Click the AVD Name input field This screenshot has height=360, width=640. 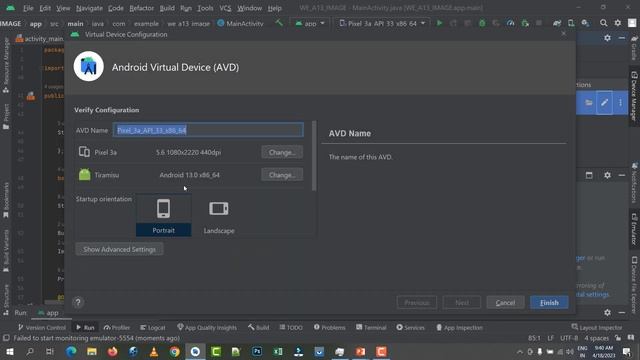(x=208, y=130)
